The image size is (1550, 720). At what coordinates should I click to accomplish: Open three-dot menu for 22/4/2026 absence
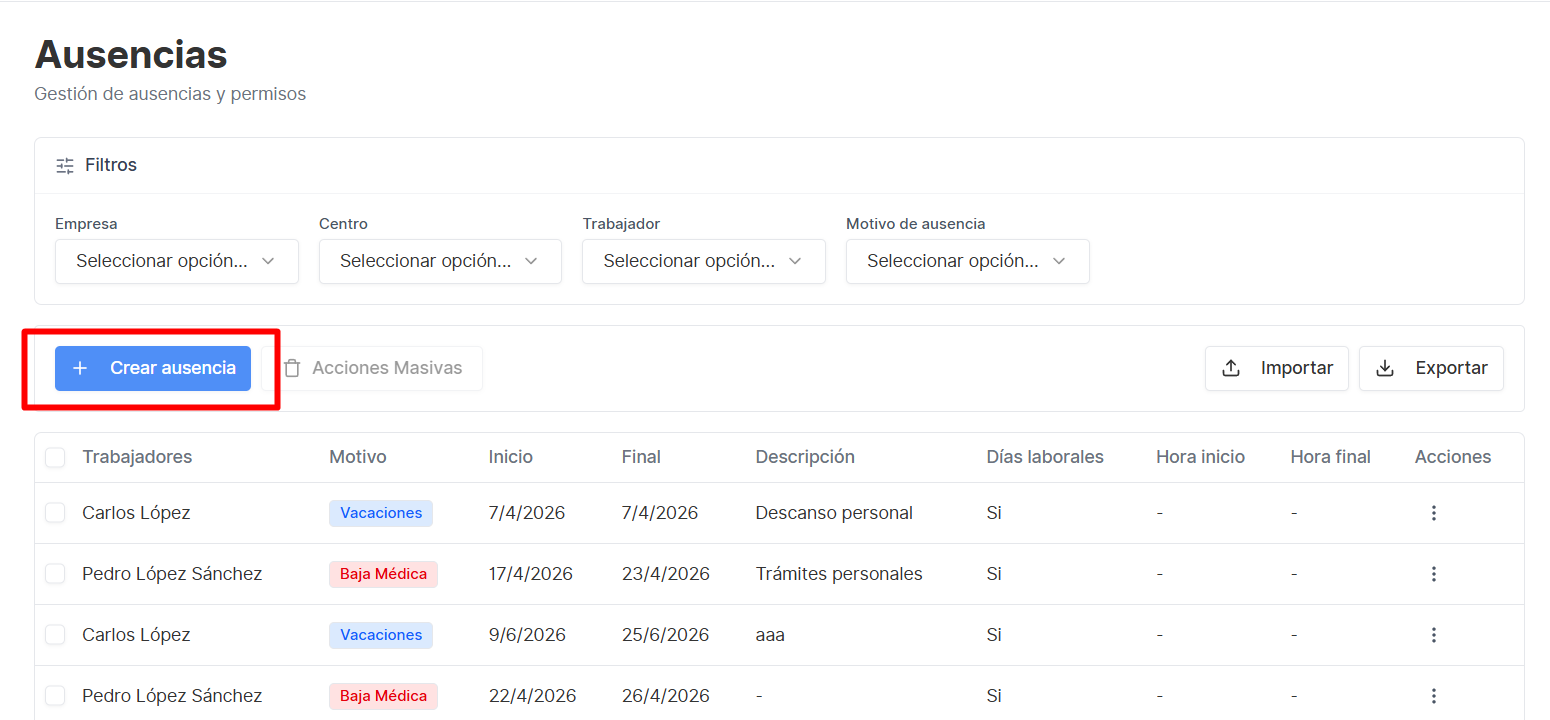1433,696
